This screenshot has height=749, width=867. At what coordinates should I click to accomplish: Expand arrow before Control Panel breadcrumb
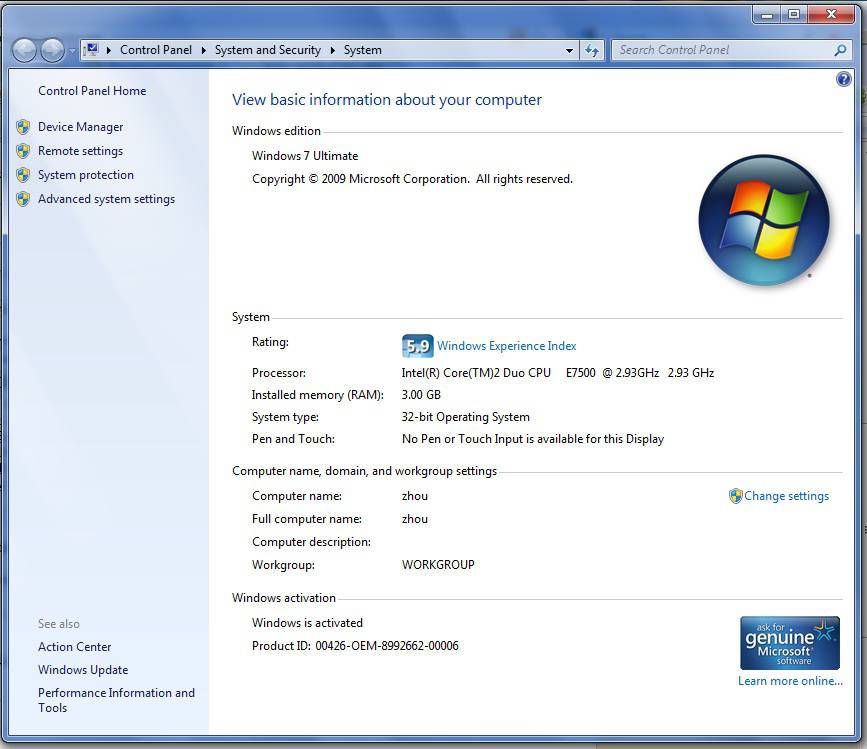(x=108, y=50)
